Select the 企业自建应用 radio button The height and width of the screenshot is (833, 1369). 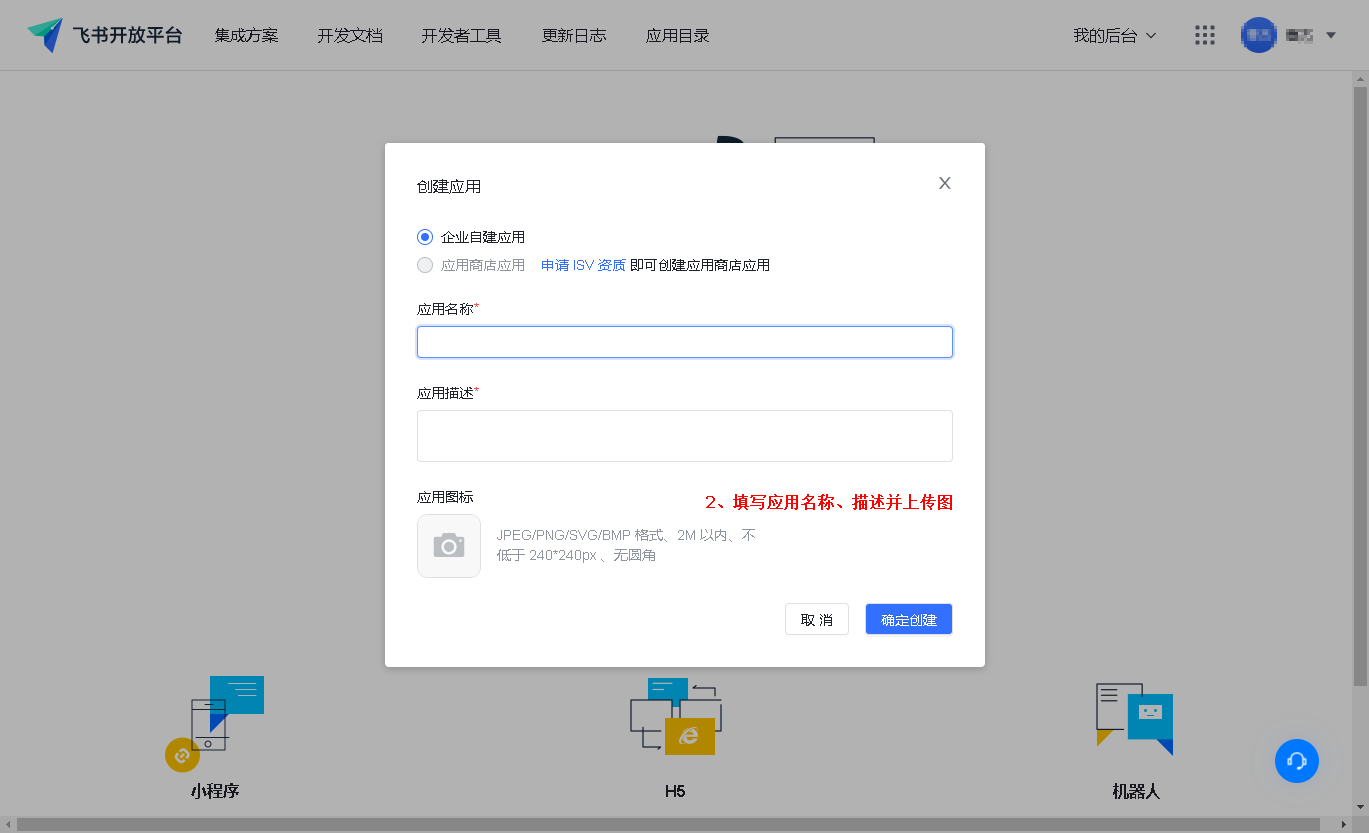[425, 237]
